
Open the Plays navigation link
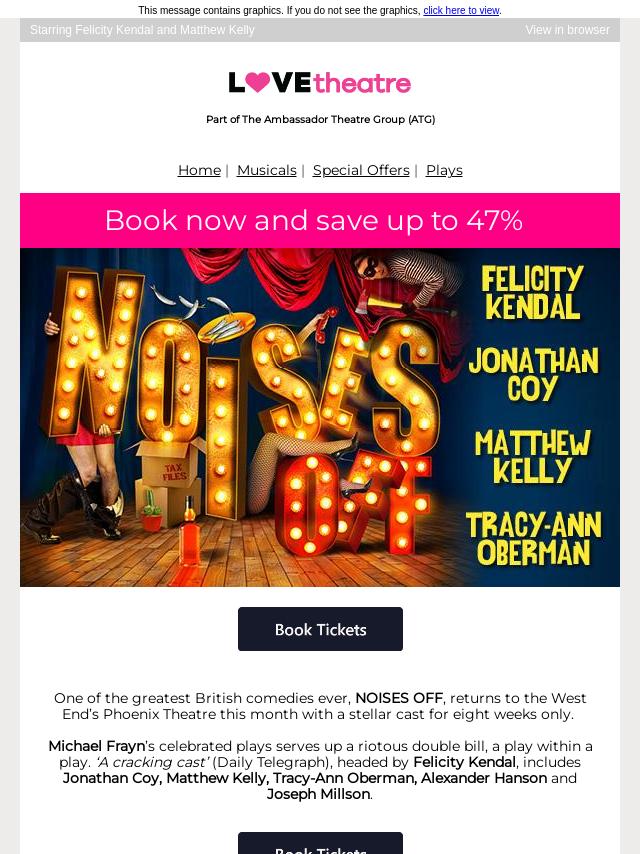click(x=444, y=170)
